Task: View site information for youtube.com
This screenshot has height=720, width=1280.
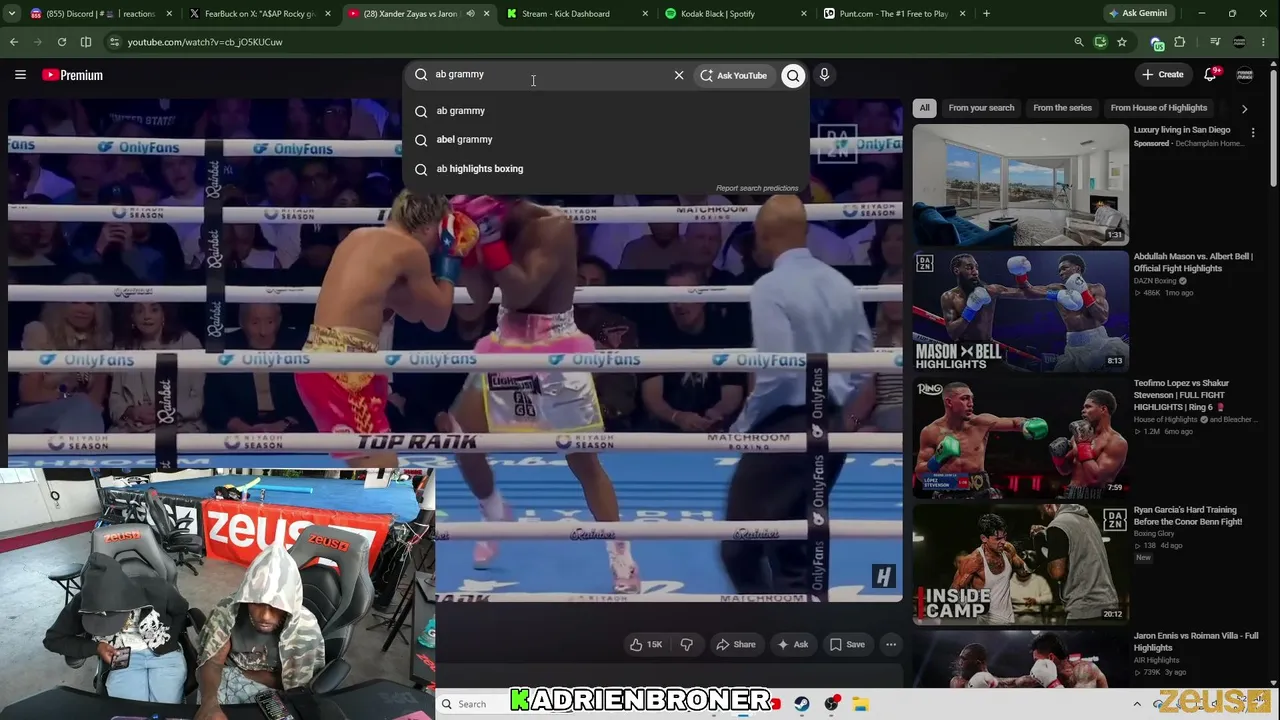Action: [x=115, y=42]
